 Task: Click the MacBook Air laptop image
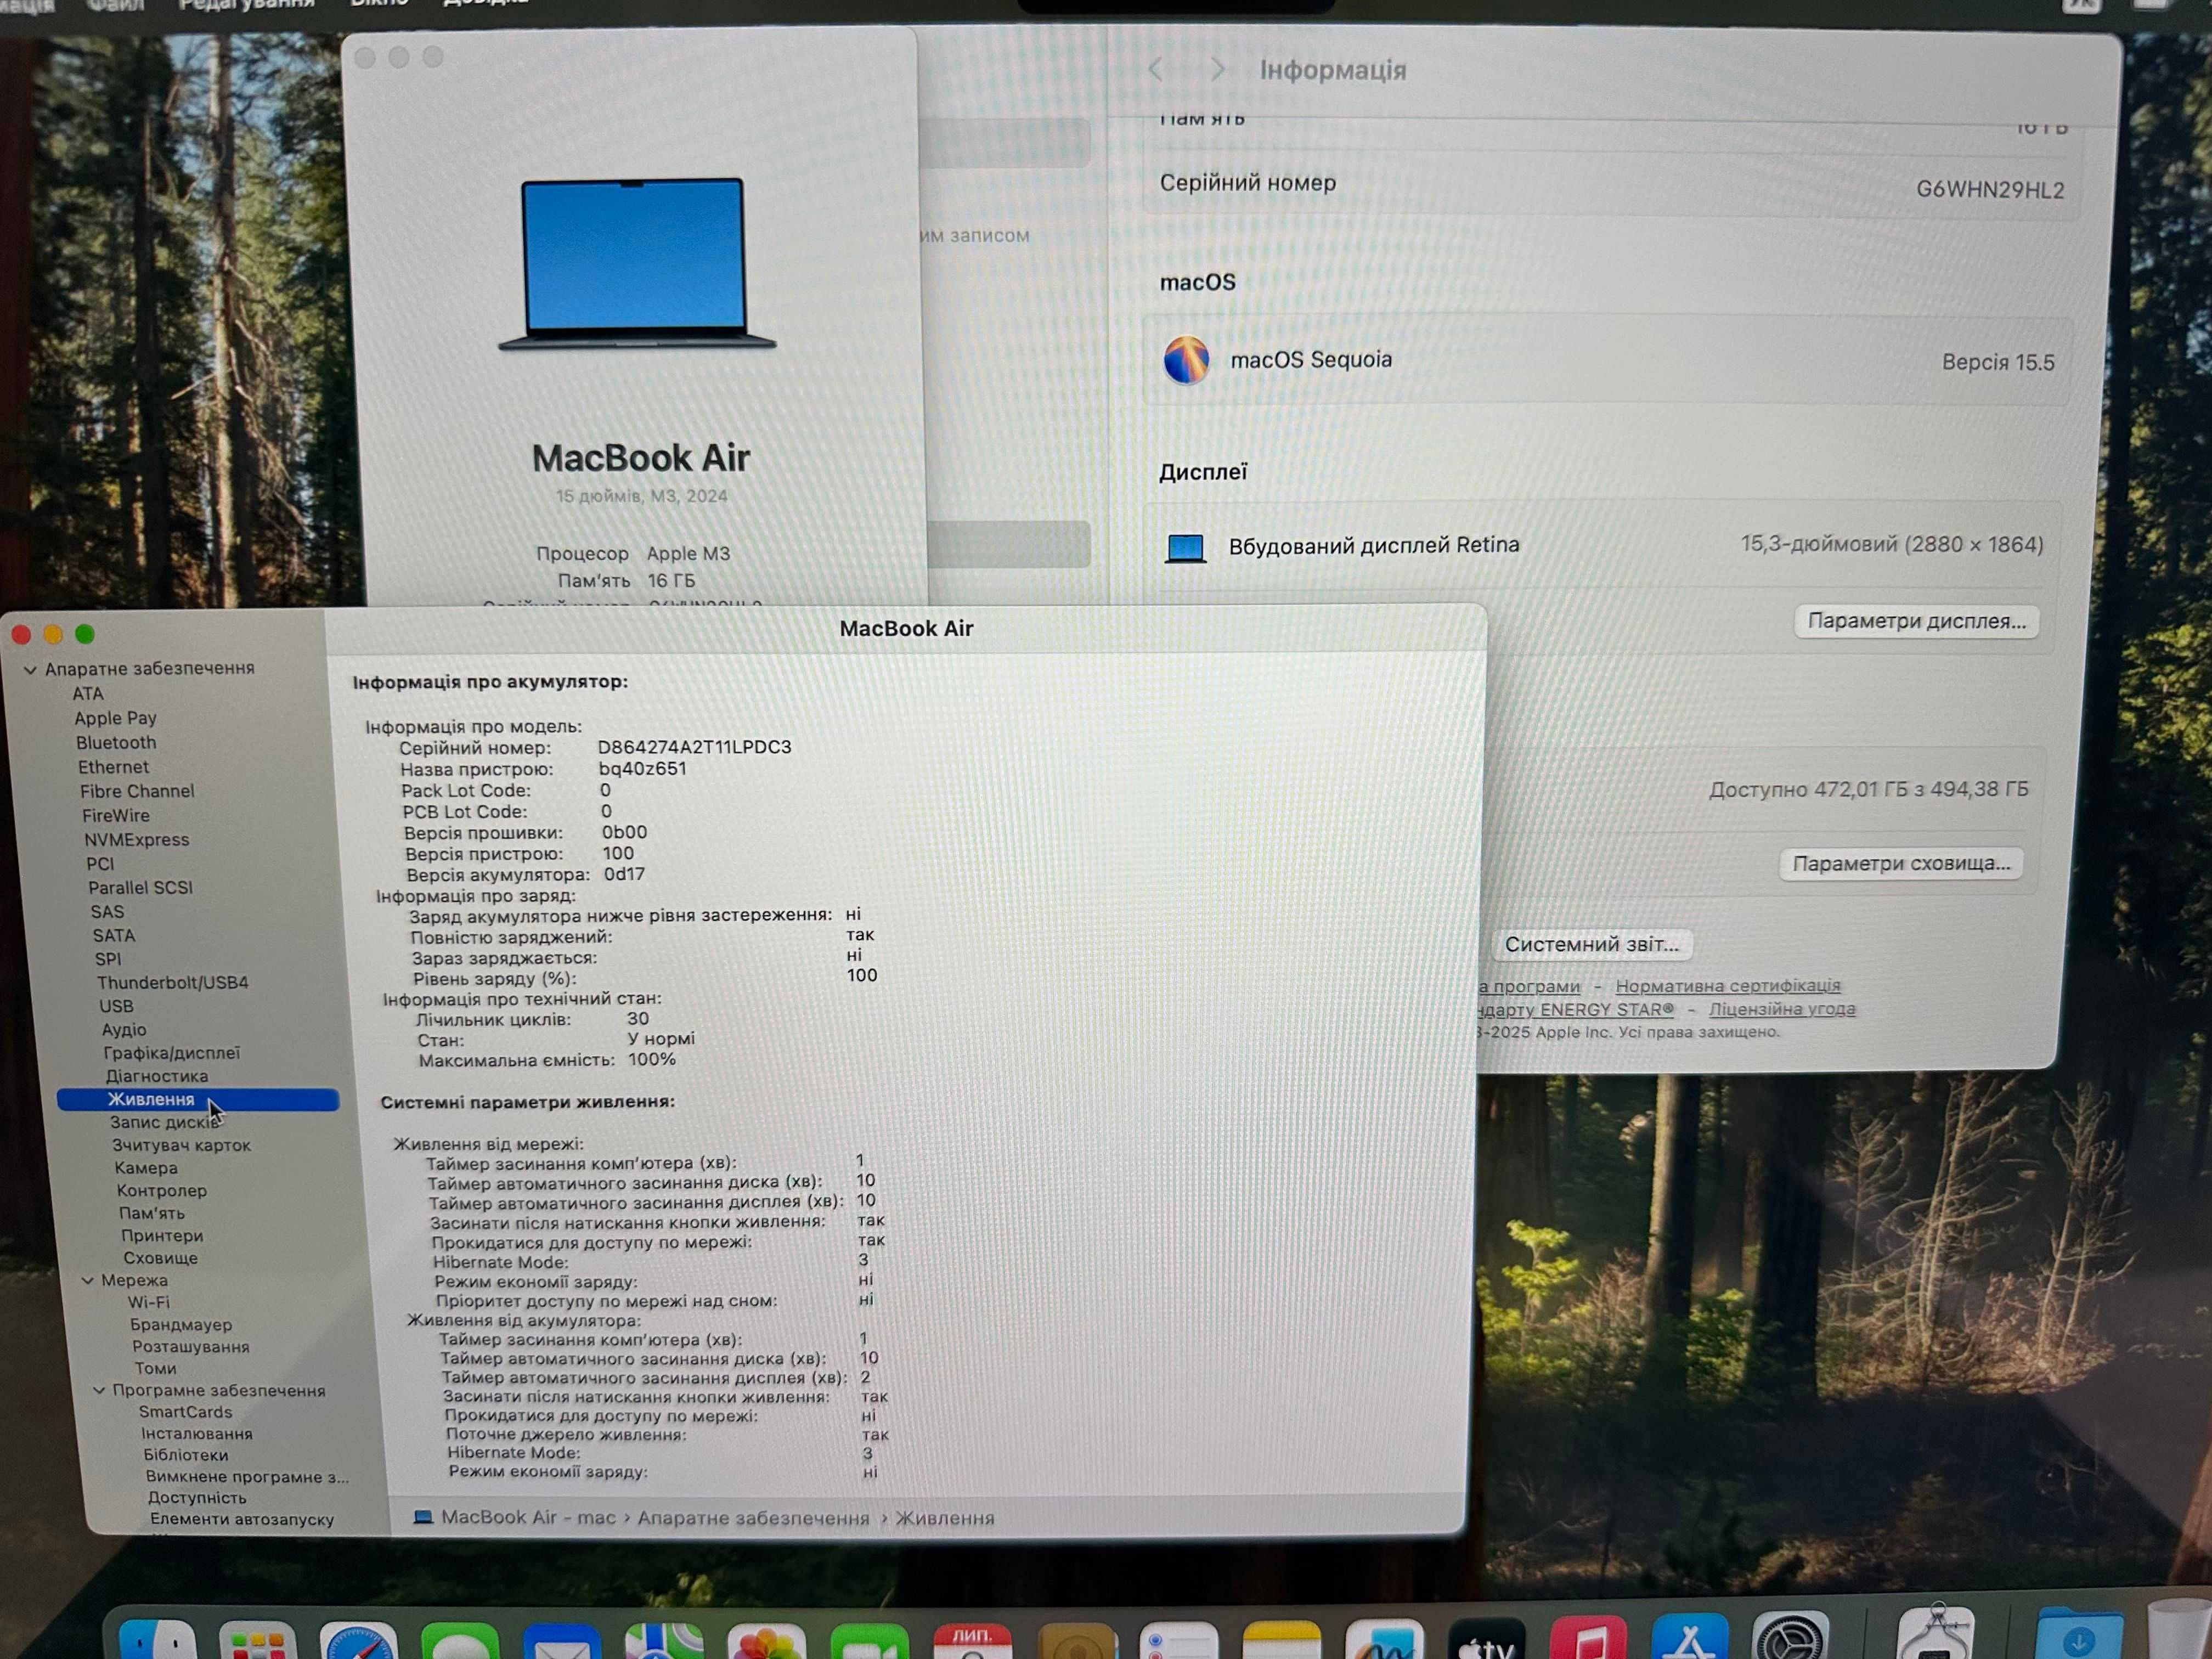(x=637, y=263)
